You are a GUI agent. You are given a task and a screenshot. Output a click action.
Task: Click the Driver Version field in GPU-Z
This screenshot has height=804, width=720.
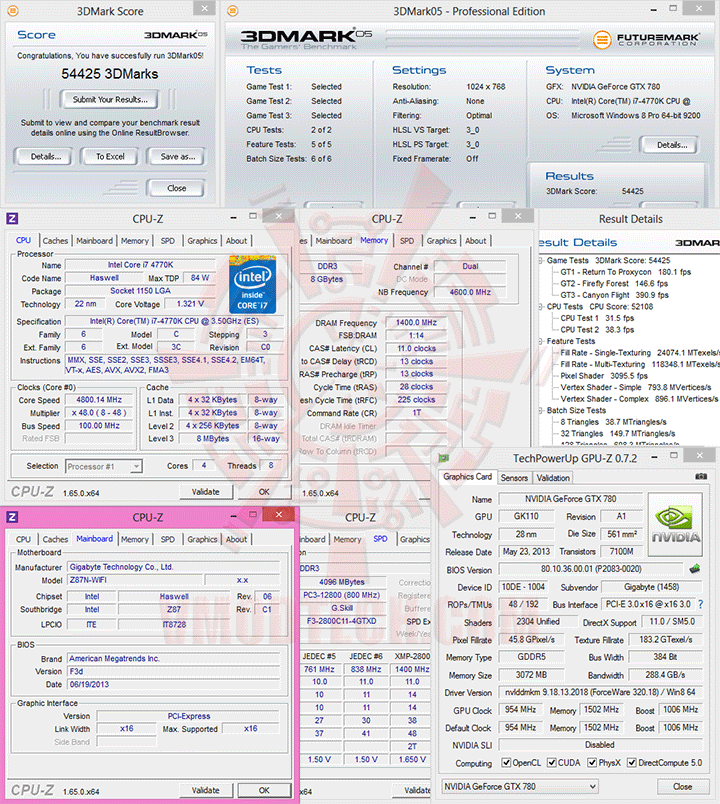click(x=600, y=692)
